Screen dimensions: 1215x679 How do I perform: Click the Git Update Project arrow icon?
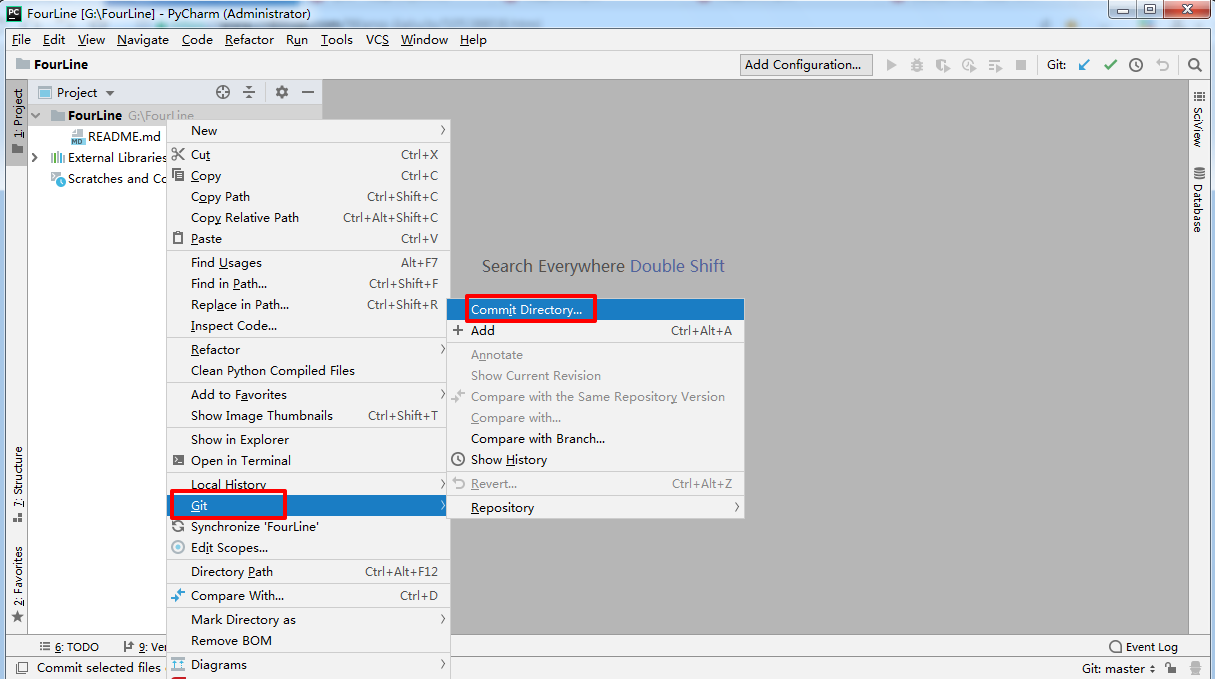coord(1084,65)
